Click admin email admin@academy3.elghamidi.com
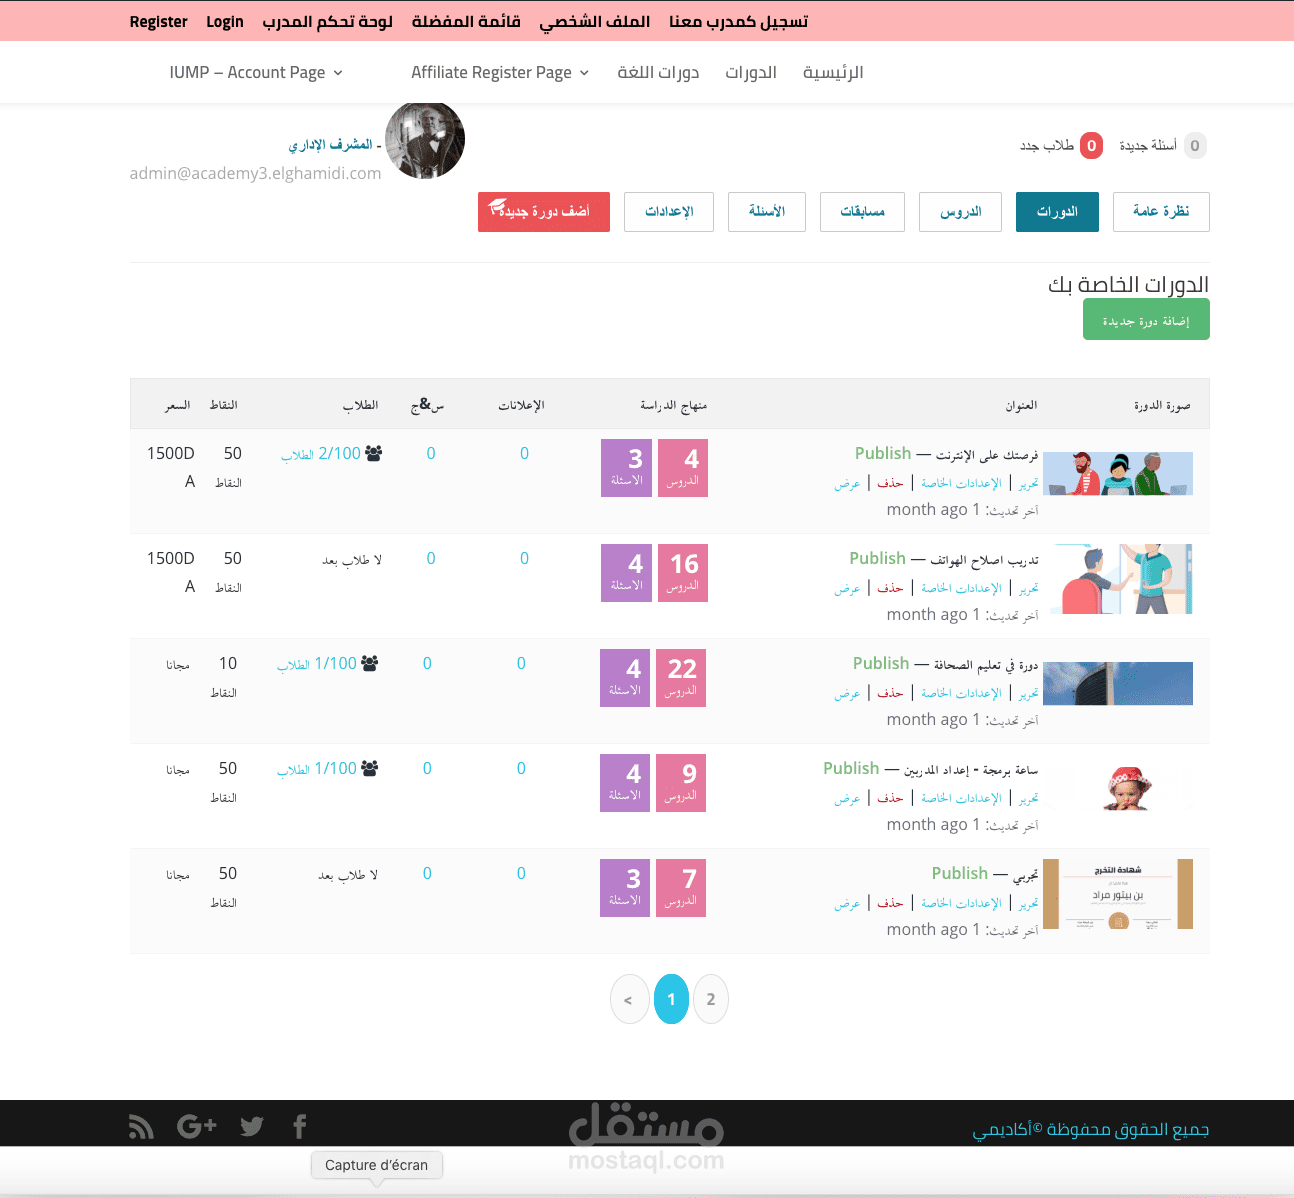This screenshot has width=1294, height=1198. click(255, 173)
